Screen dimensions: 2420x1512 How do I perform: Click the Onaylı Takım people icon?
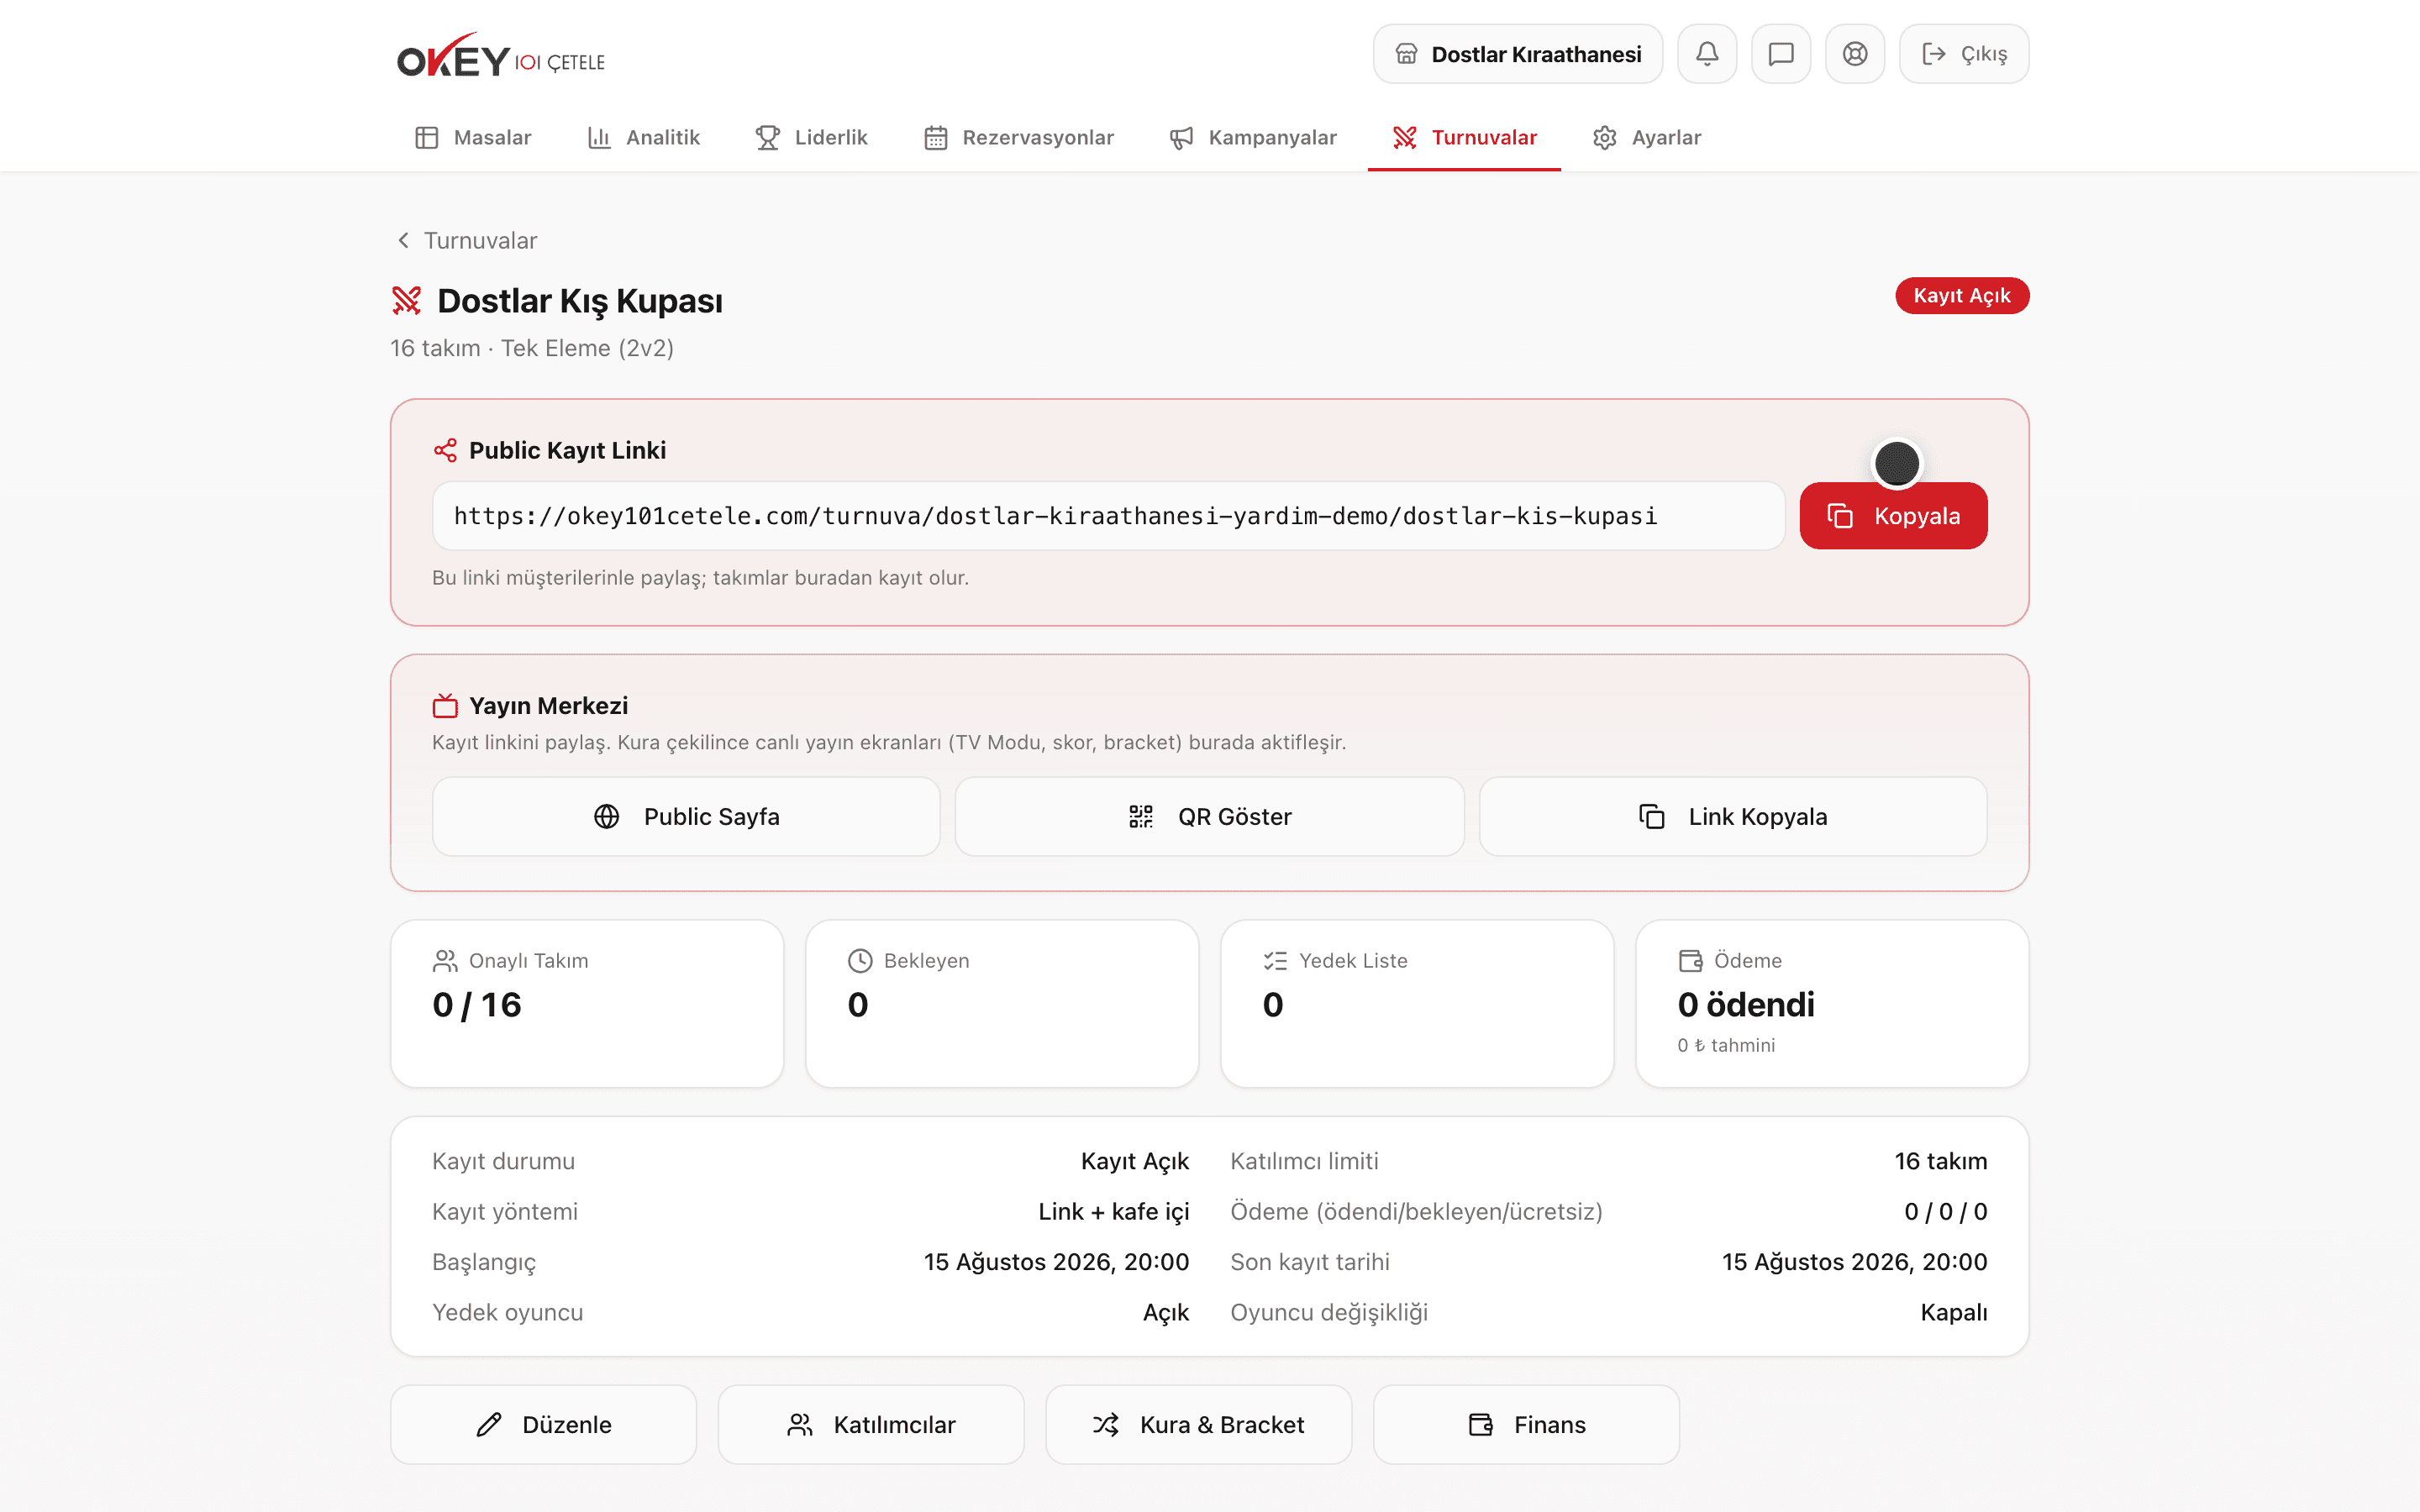coord(445,961)
